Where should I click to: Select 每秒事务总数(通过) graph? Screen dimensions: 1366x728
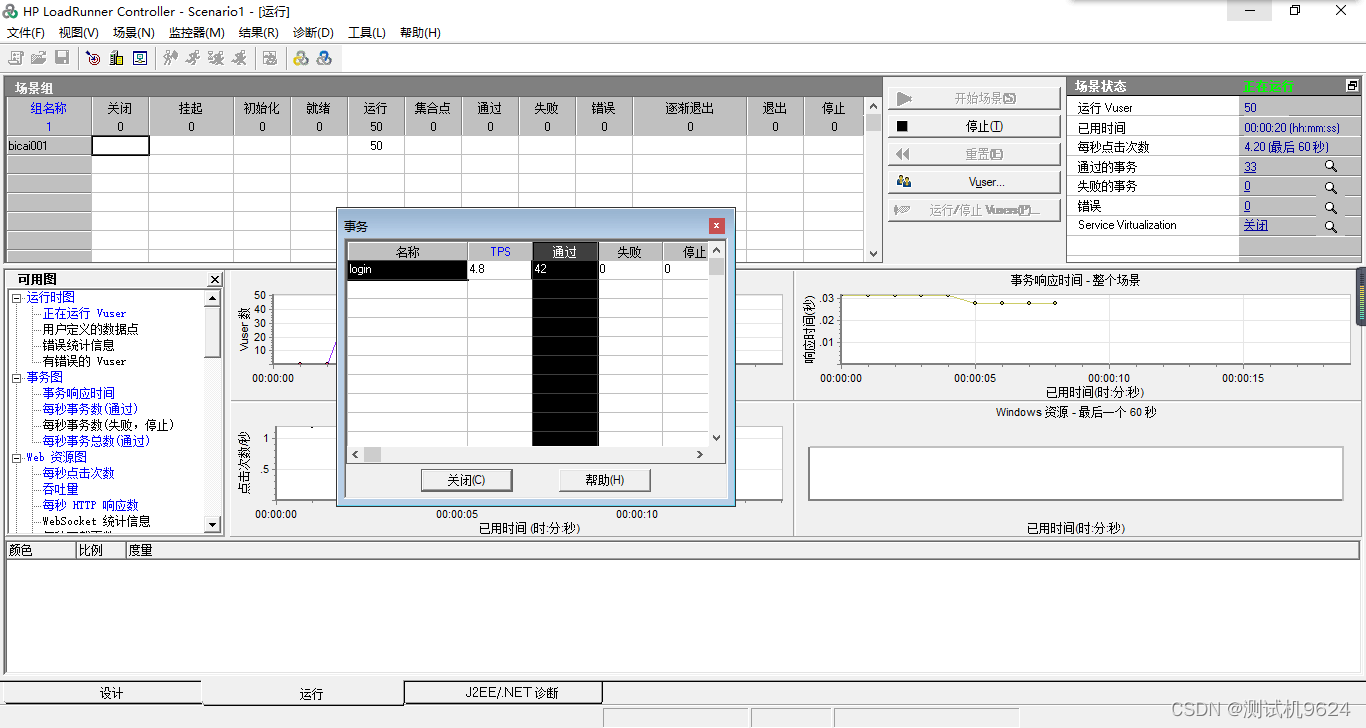pos(96,441)
